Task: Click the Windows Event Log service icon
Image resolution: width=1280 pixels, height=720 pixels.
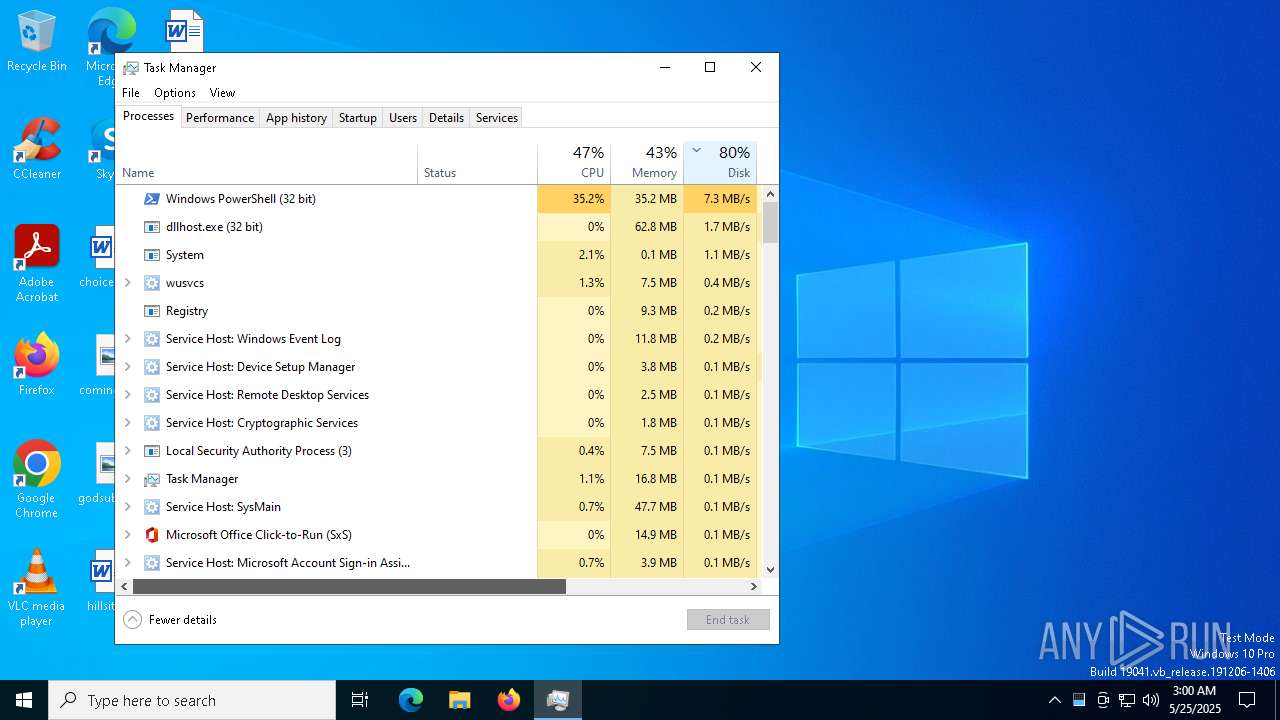Action: 152,339
